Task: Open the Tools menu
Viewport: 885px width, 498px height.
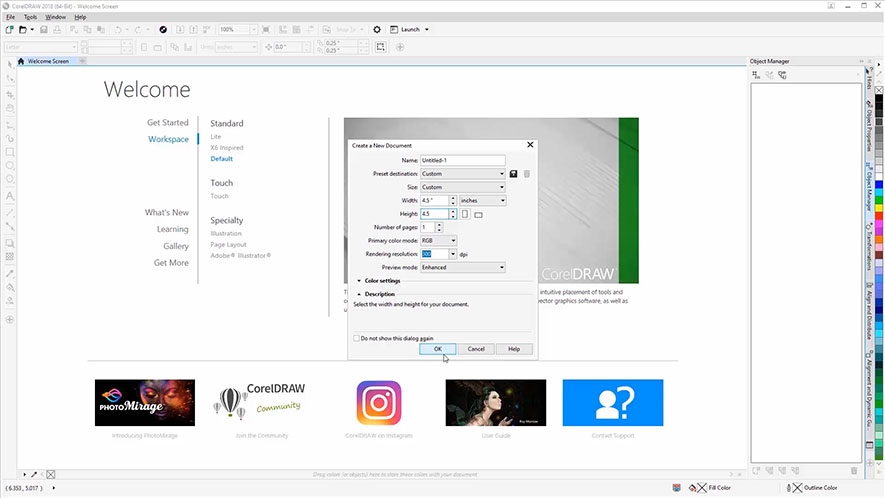Action: coord(30,17)
